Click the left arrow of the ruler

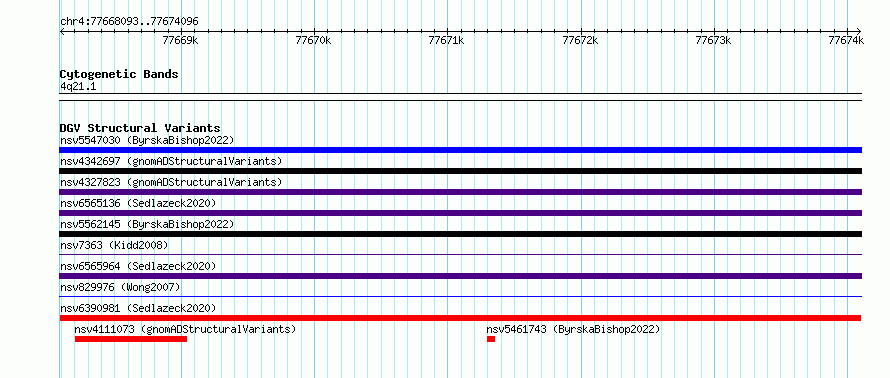coord(62,31)
